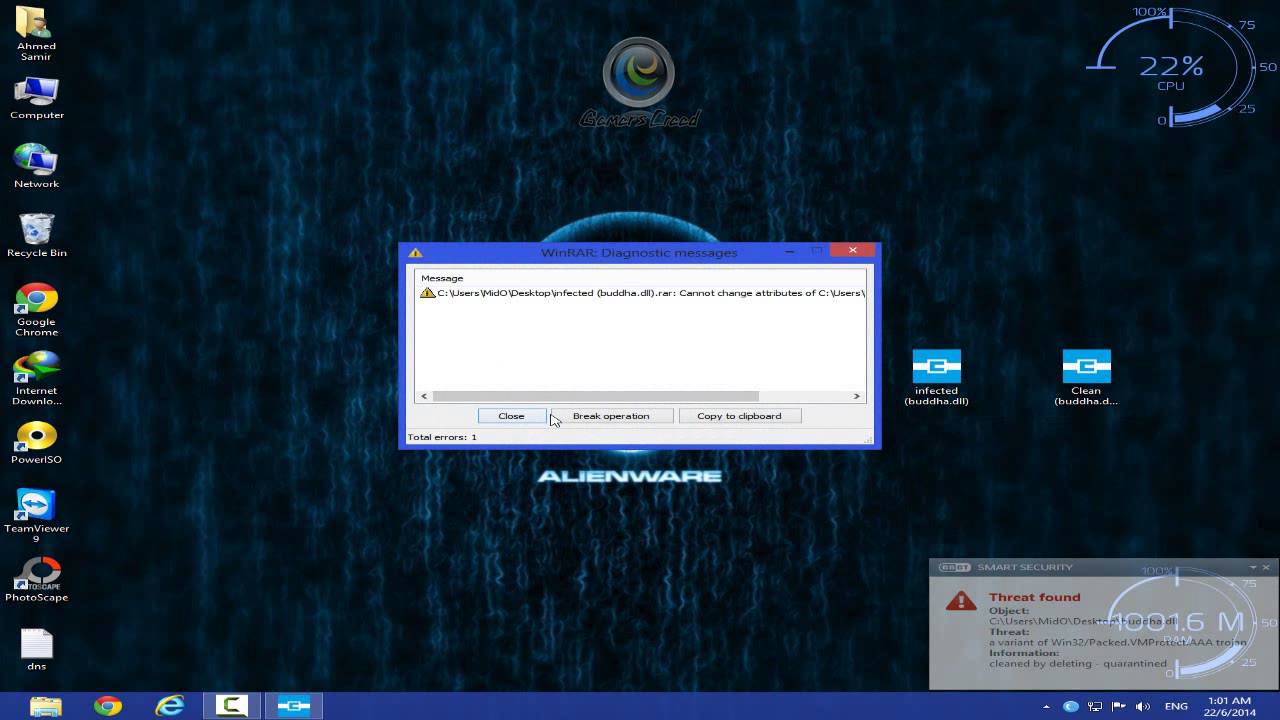Open Internet Download Manager desktop shortcut
The width and height of the screenshot is (1280, 720).
click(x=36, y=379)
